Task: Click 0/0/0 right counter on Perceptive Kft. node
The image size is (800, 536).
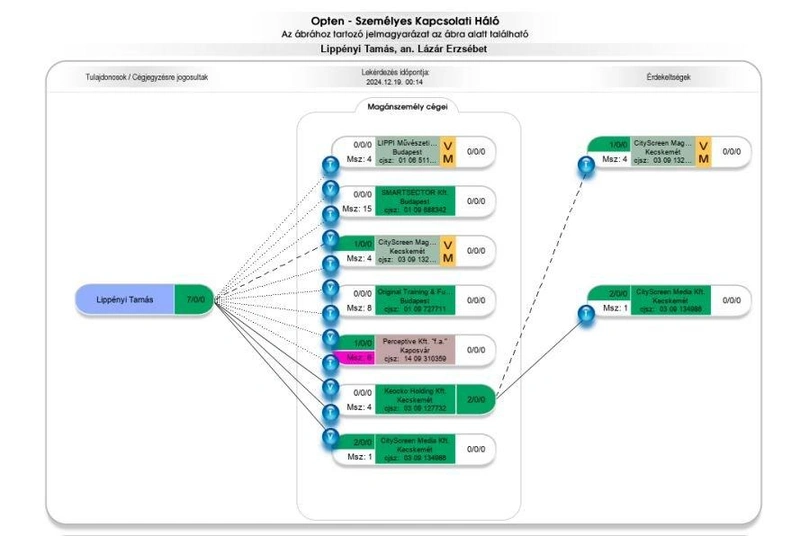Action: tap(476, 350)
